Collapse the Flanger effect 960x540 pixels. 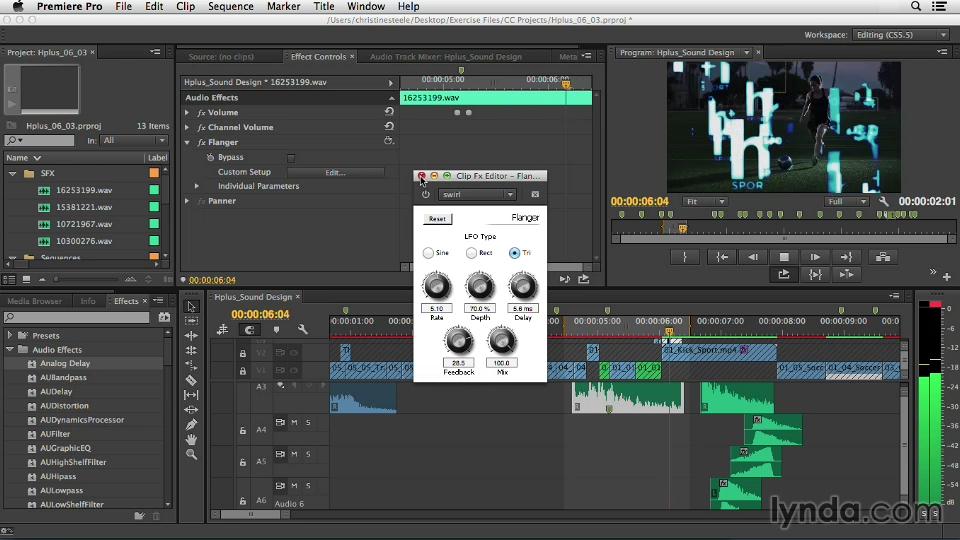click(x=187, y=143)
